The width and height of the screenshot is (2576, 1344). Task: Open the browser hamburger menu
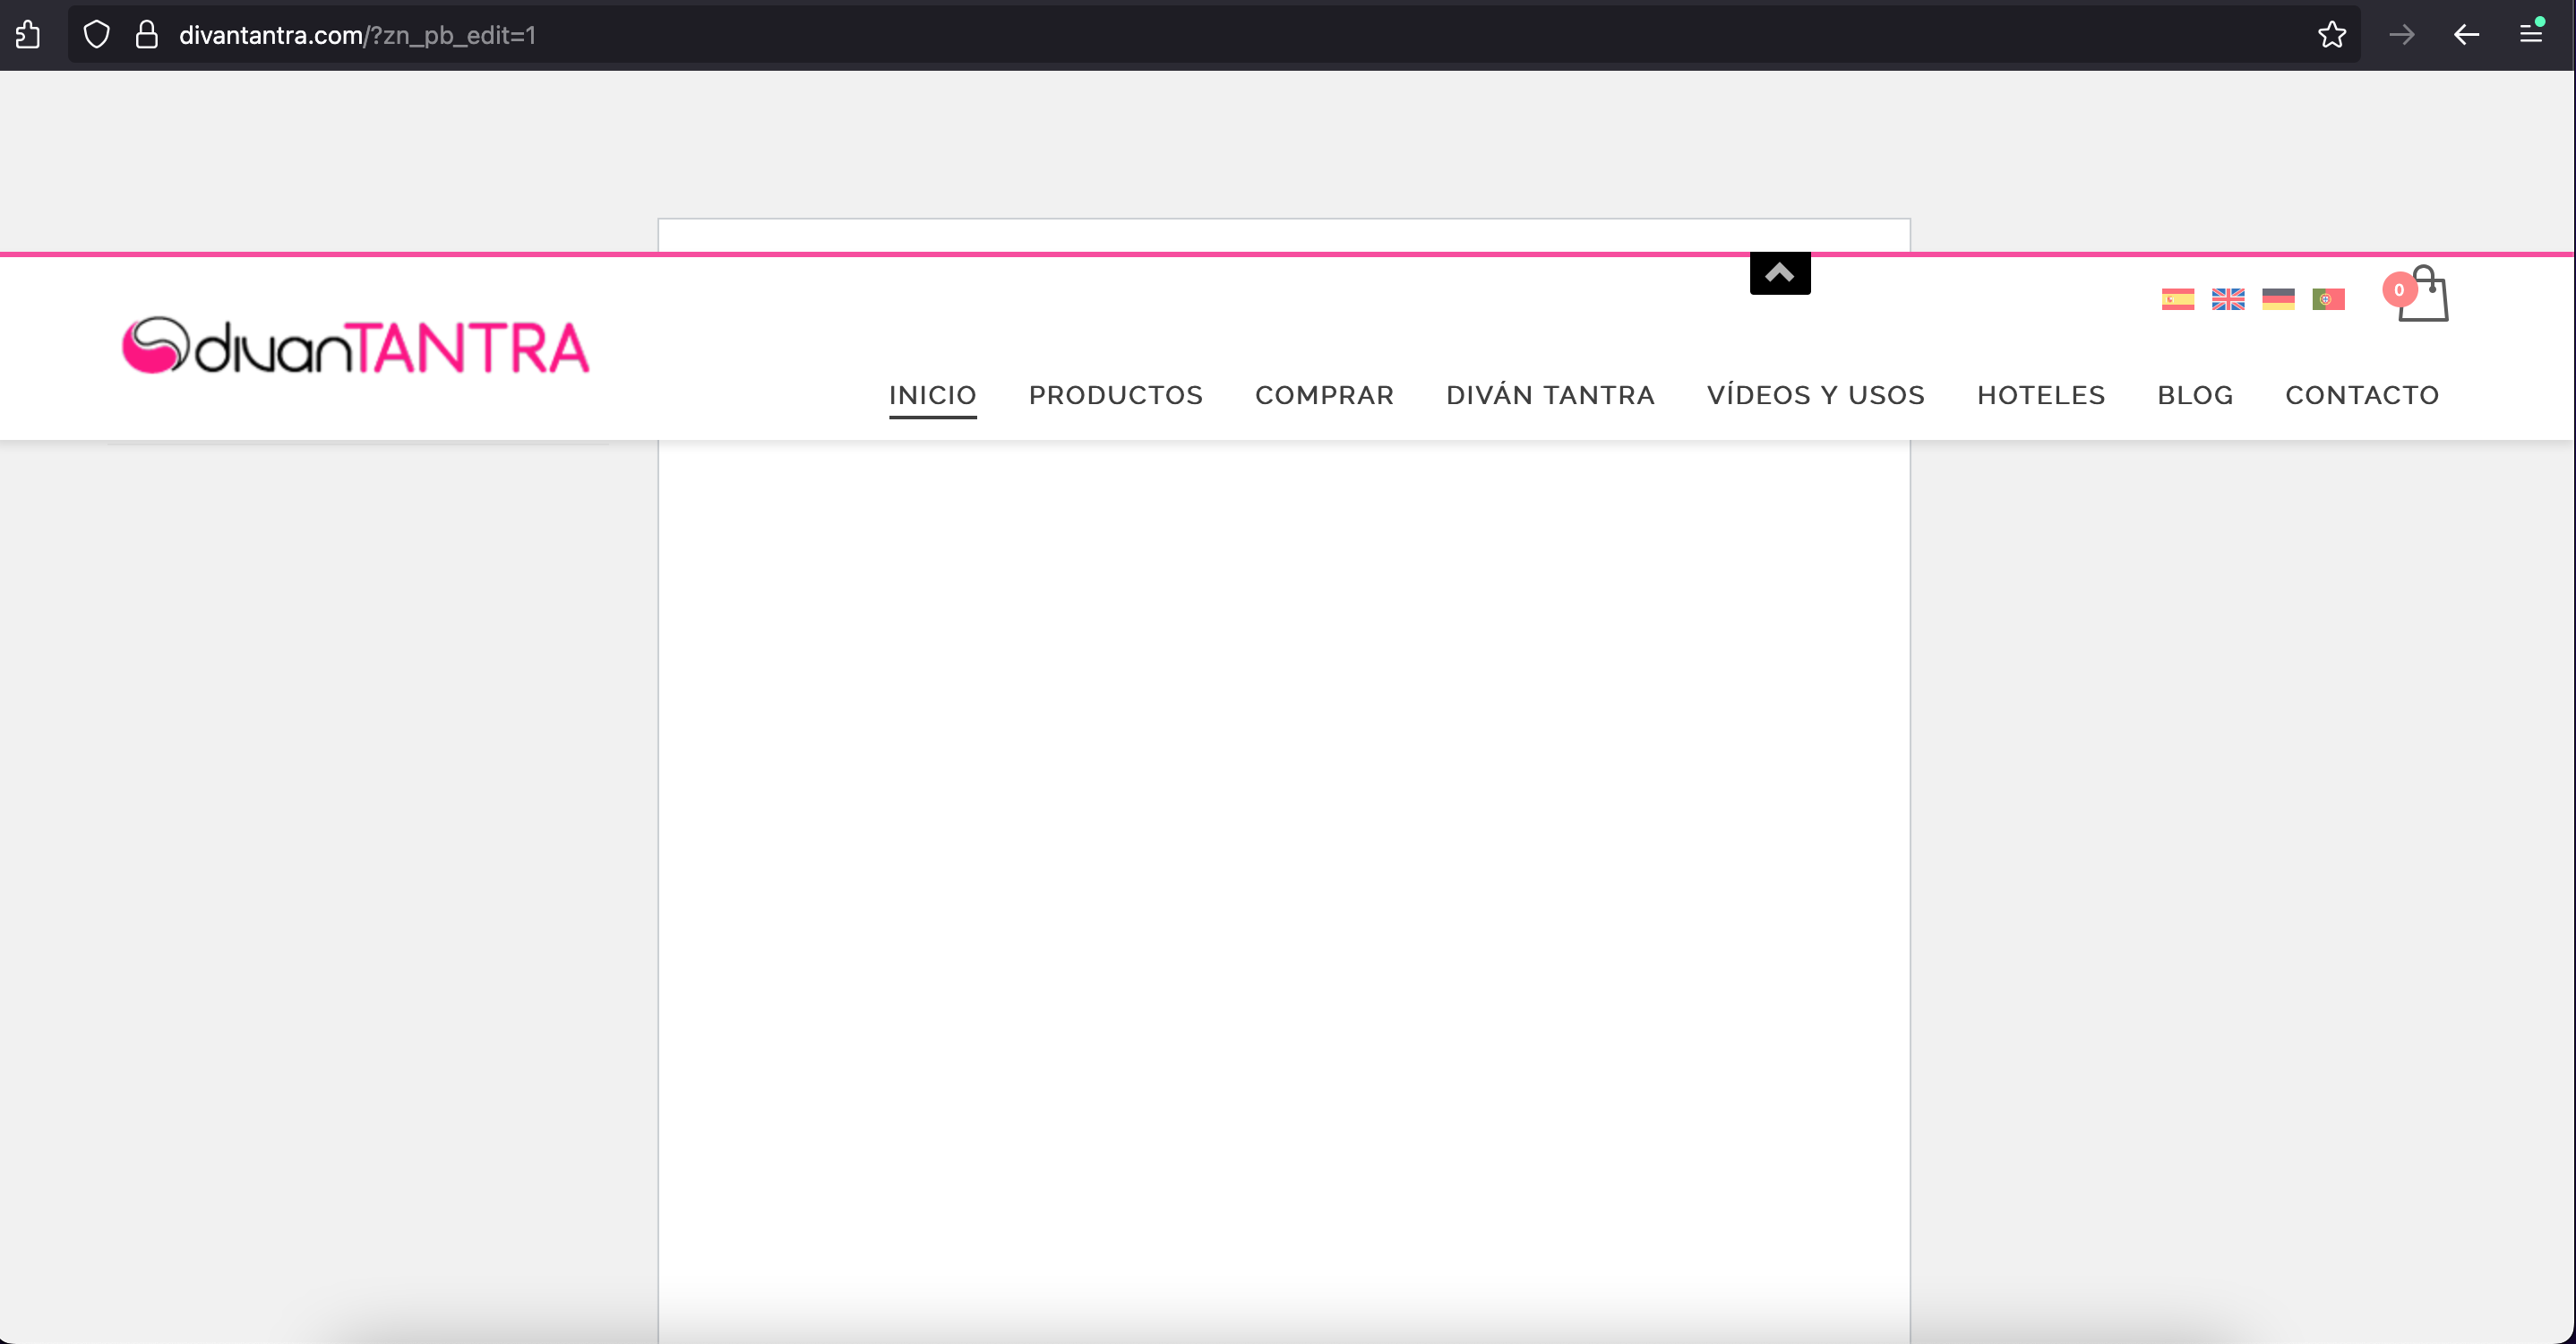(x=2531, y=33)
